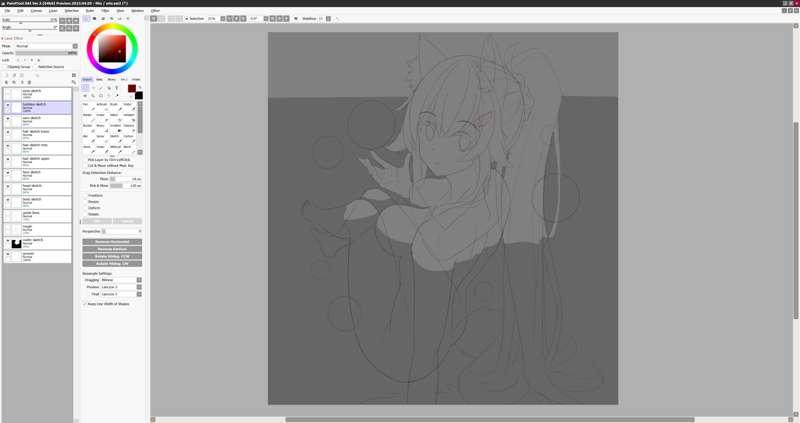The height and width of the screenshot is (423, 800).
Task: Reset the canvas zoom scale in navigator
Action: click(x=76, y=21)
